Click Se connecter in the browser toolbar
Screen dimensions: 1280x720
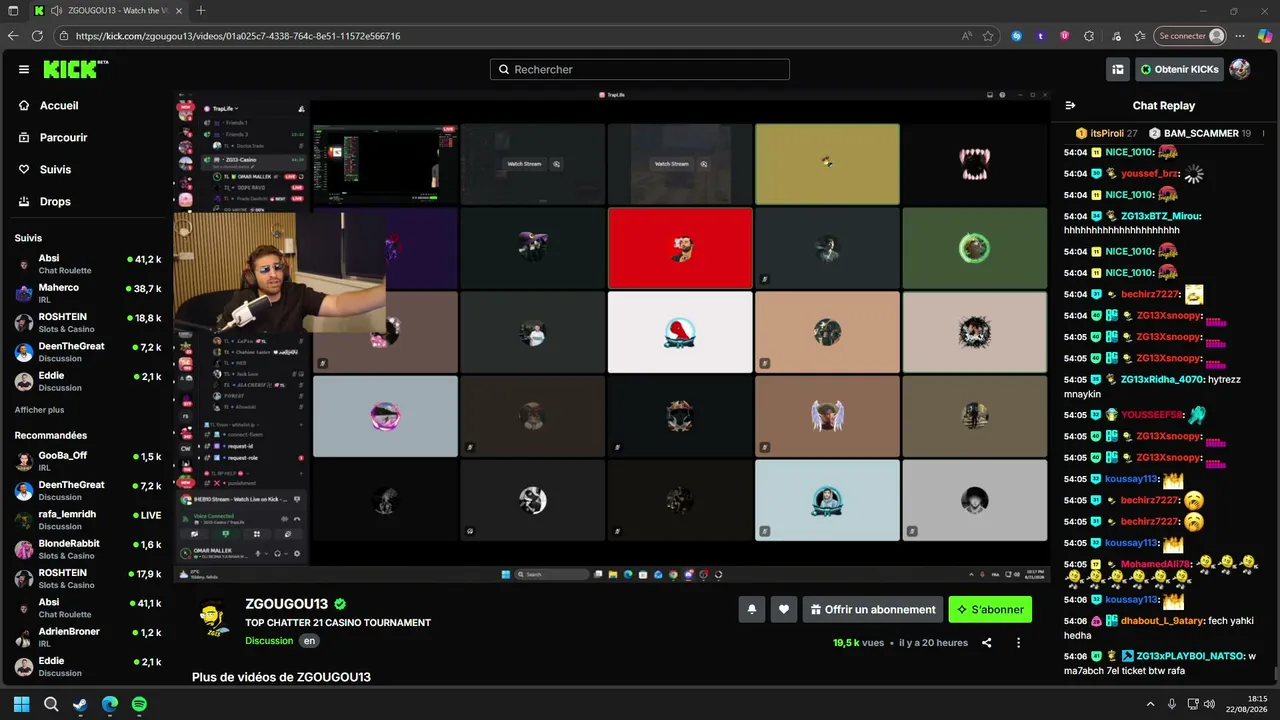pos(1189,36)
